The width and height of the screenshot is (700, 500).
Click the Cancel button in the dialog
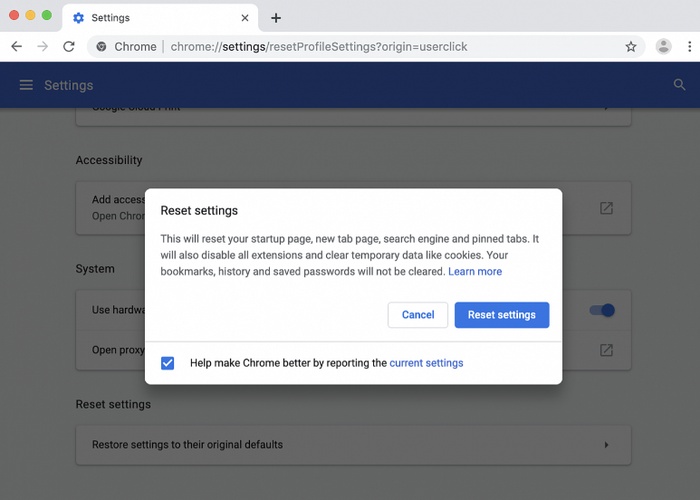tap(418, 315)
